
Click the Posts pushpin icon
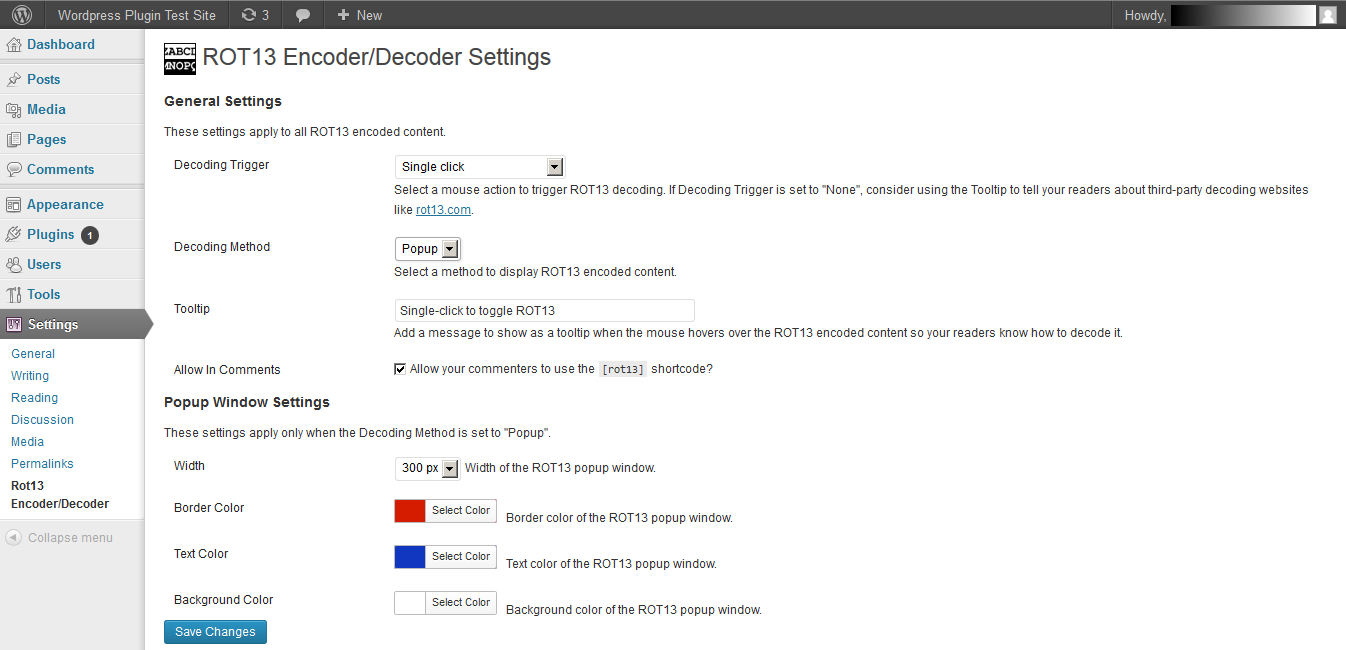point(14,79)
